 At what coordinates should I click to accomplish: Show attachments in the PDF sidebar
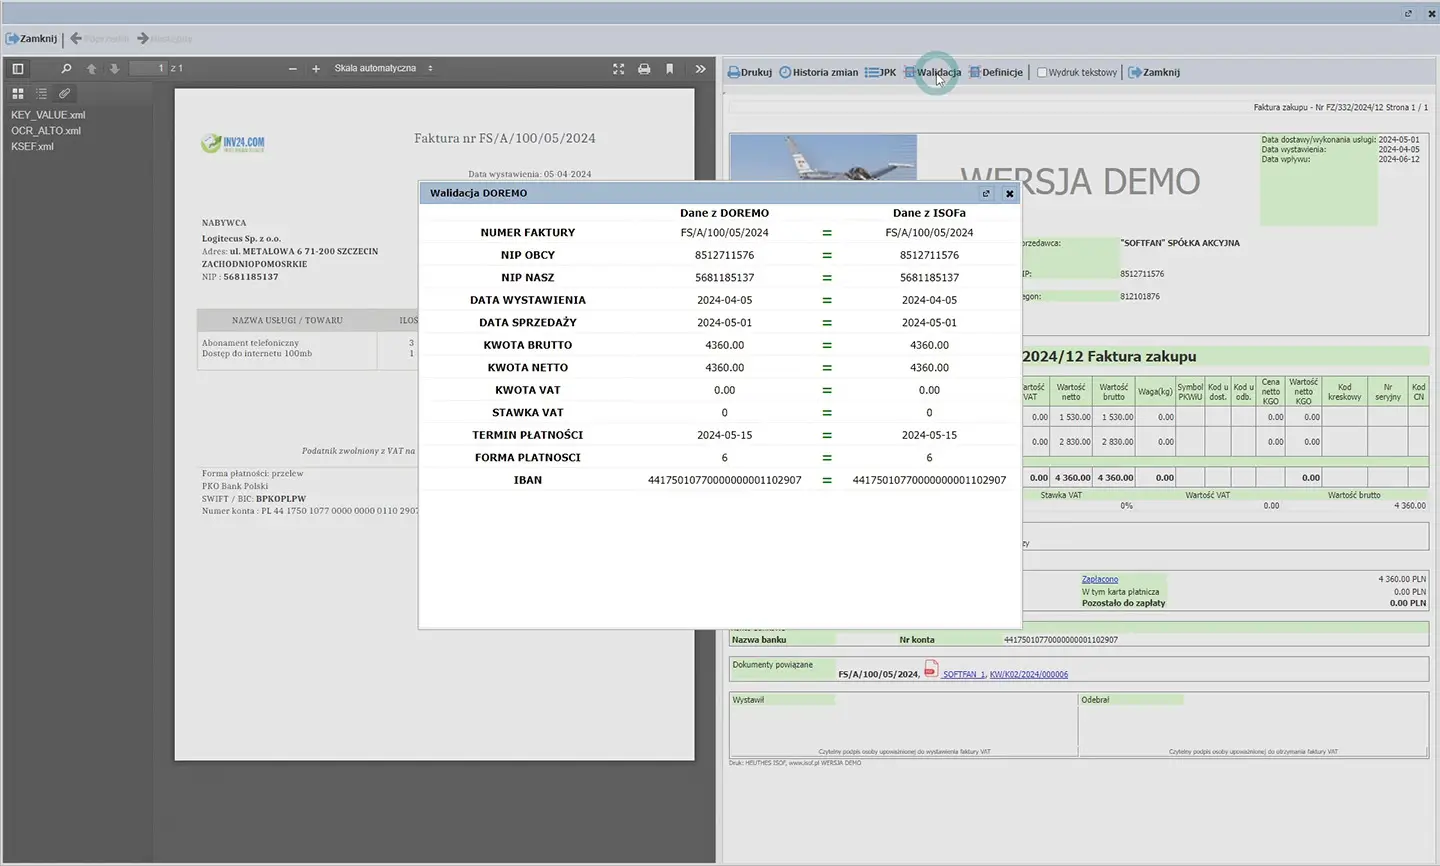[64, 93]
